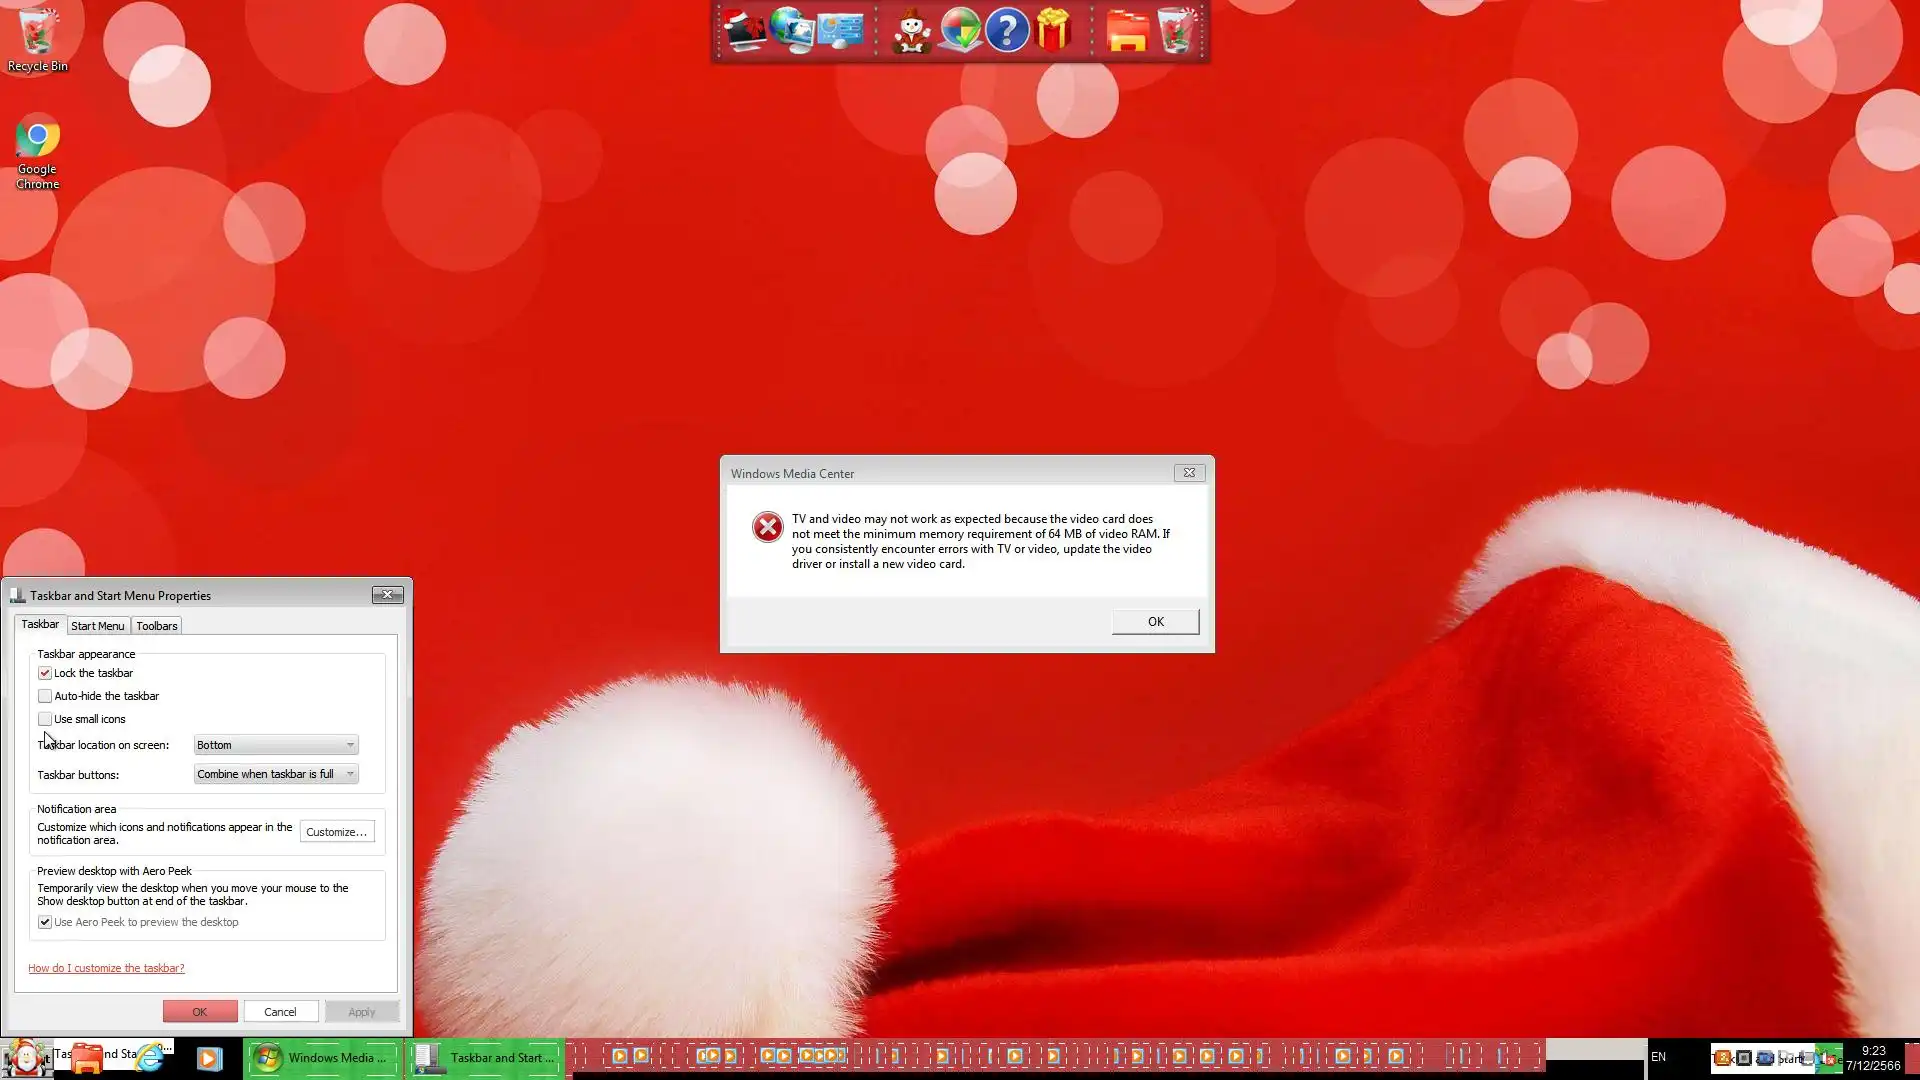The width and height of the screenshot is (1920, 1080).
Task: Open Taskbar buttons combine dropdown
Action: [275, 774]
